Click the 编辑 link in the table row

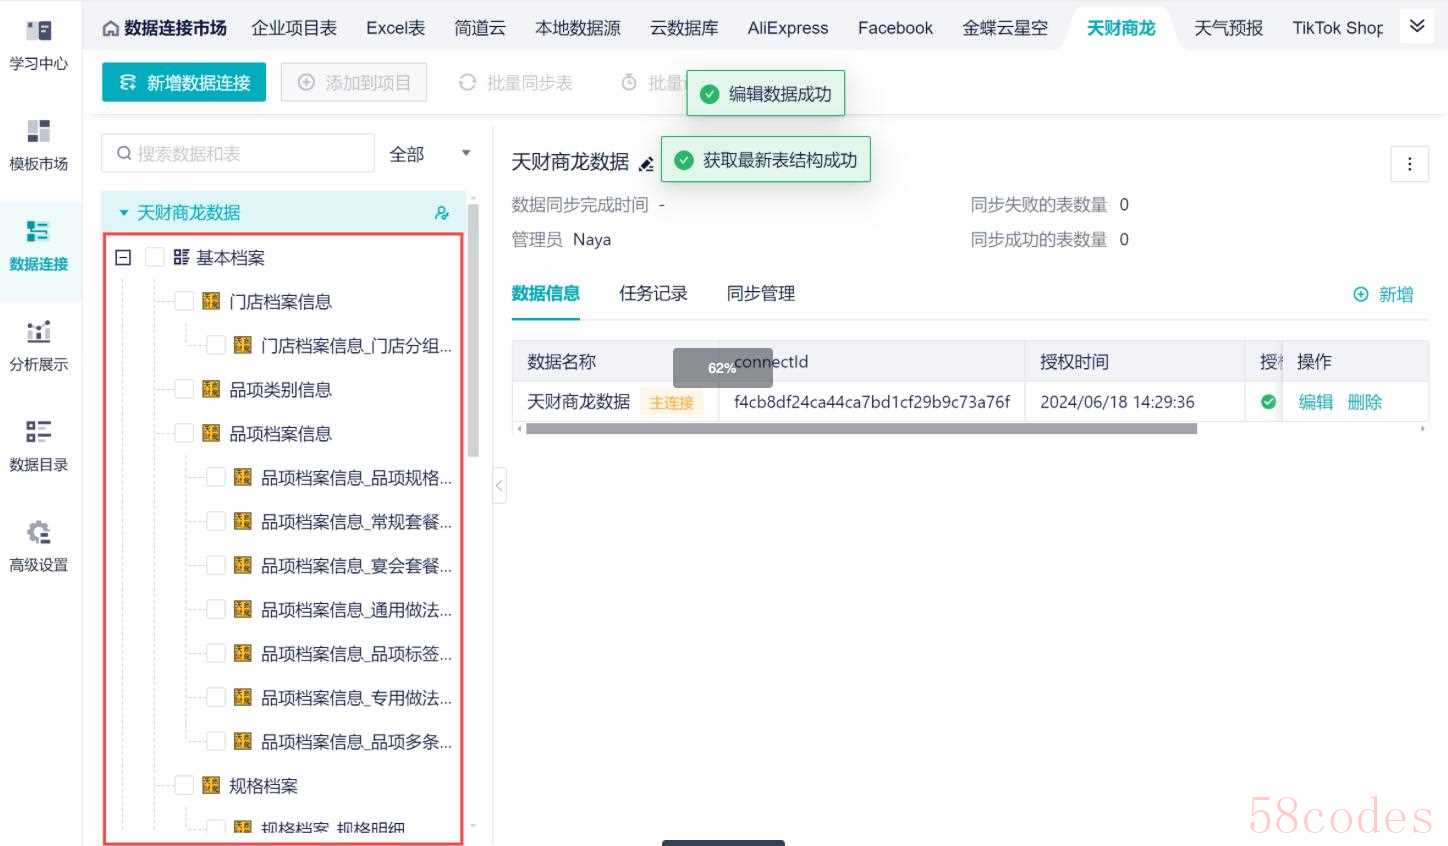click(1315, 402)
